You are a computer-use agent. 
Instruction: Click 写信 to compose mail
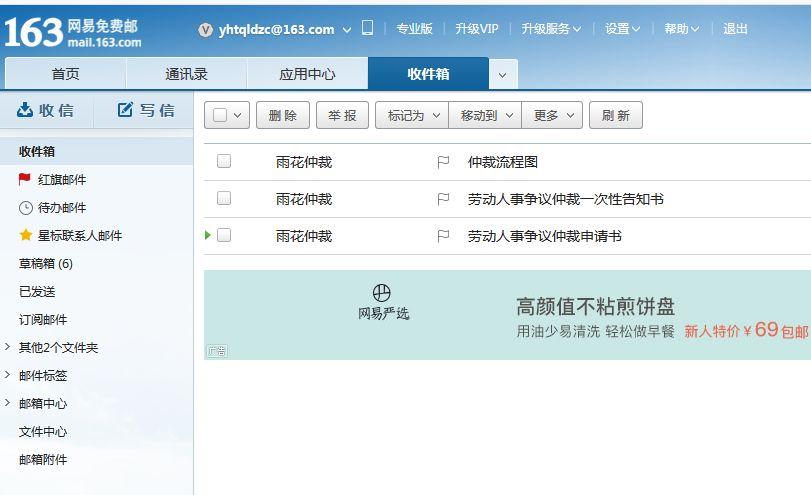point(146,110)
